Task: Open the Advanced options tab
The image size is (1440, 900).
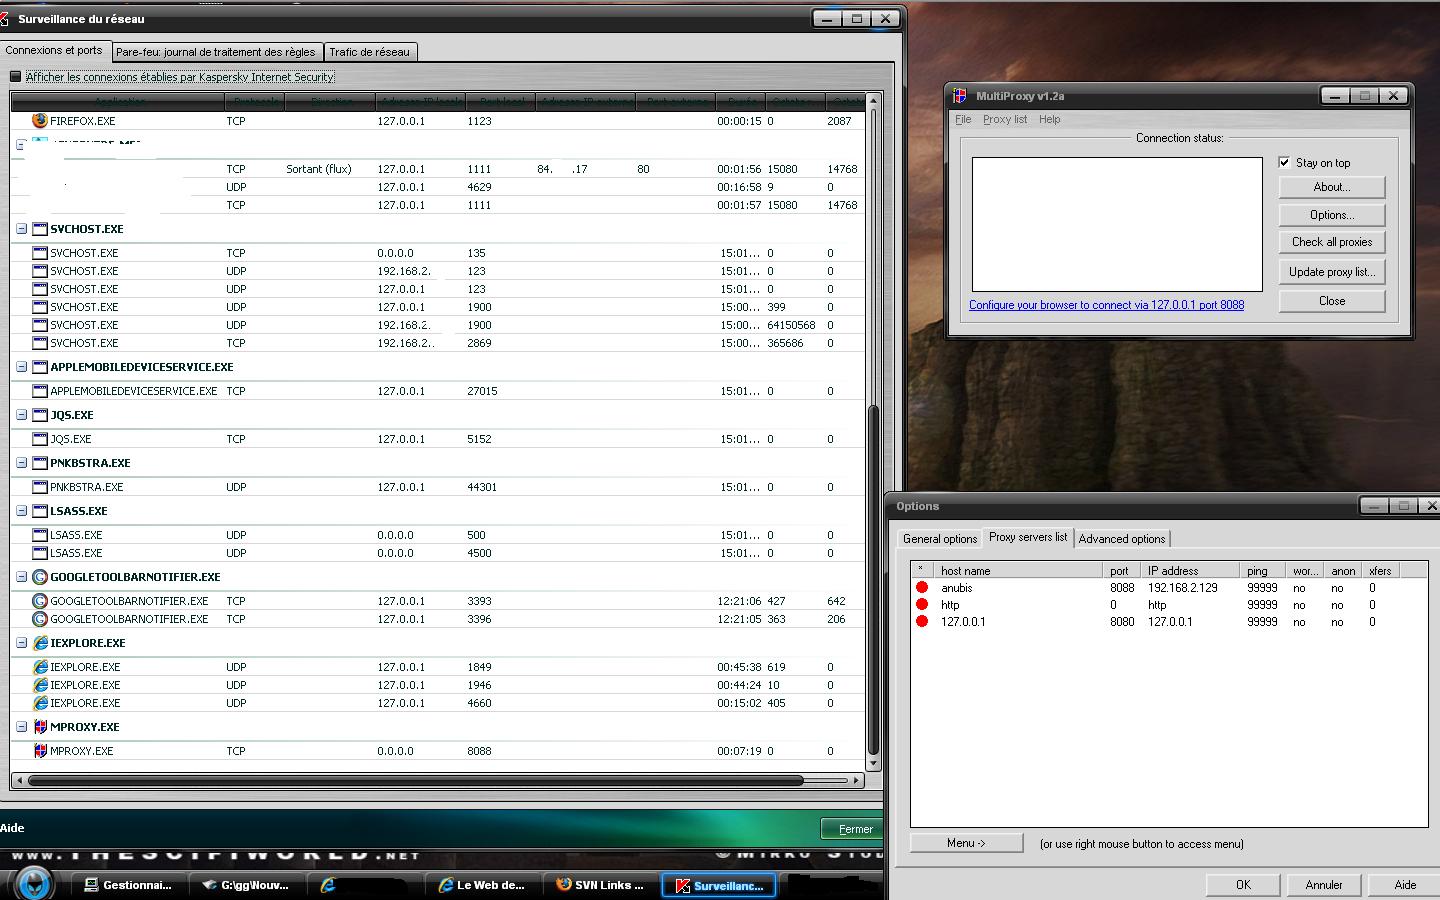Action: pos(1121,538)
